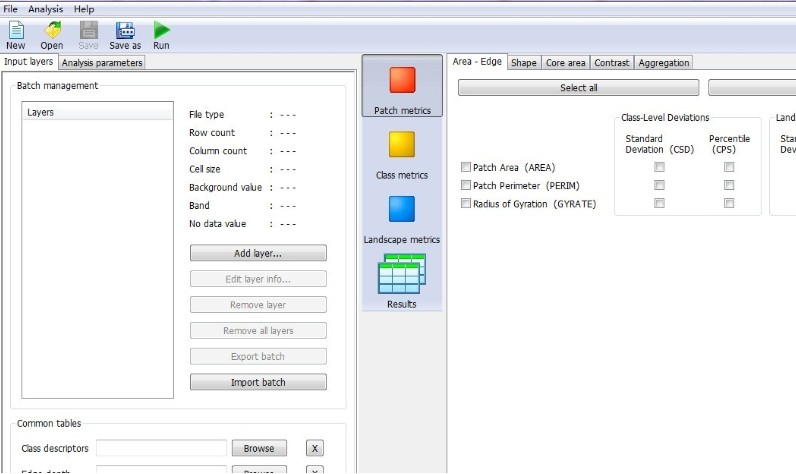Click the Batch management group title
Image resolution: width=796 pixels, height=474 pixels.
[x=57, y=86]
